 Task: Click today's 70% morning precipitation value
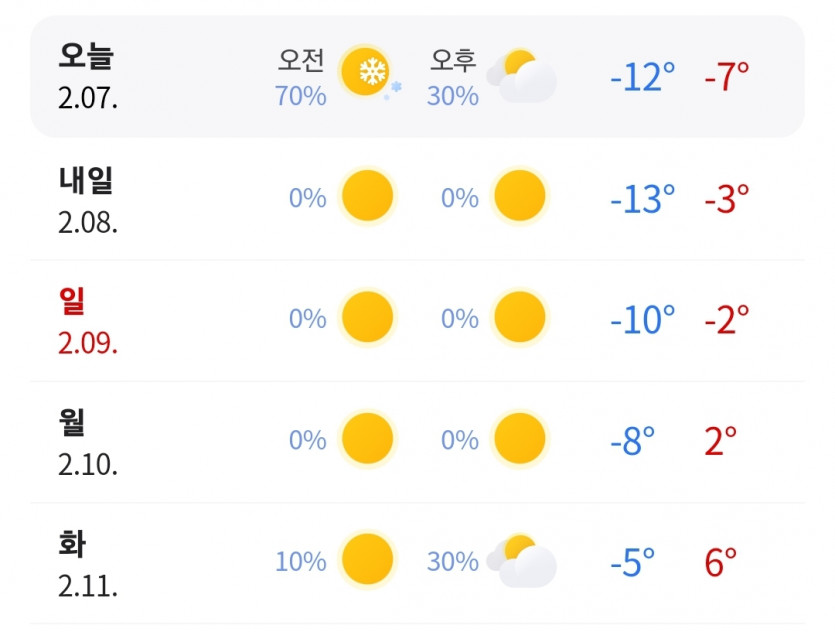tap(301, 96)
